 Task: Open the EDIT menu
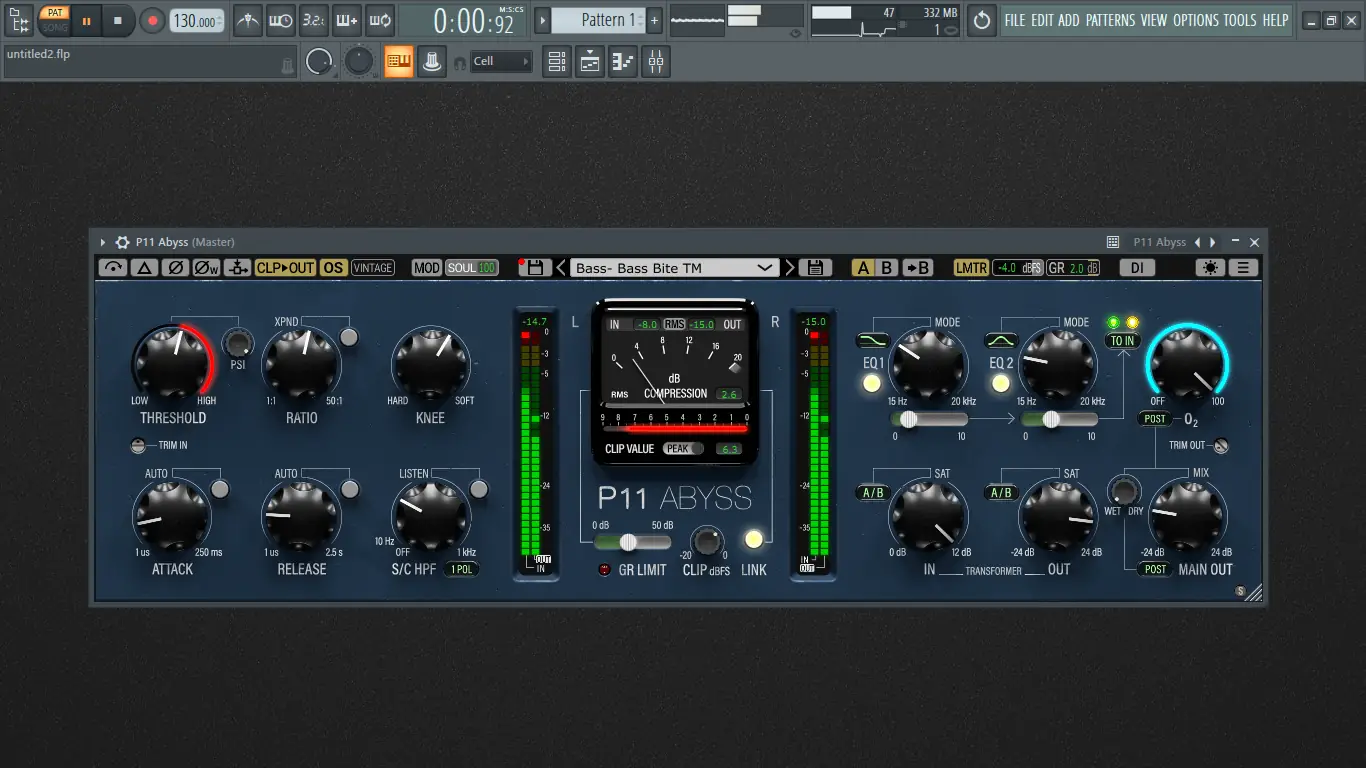[1041, 20]
